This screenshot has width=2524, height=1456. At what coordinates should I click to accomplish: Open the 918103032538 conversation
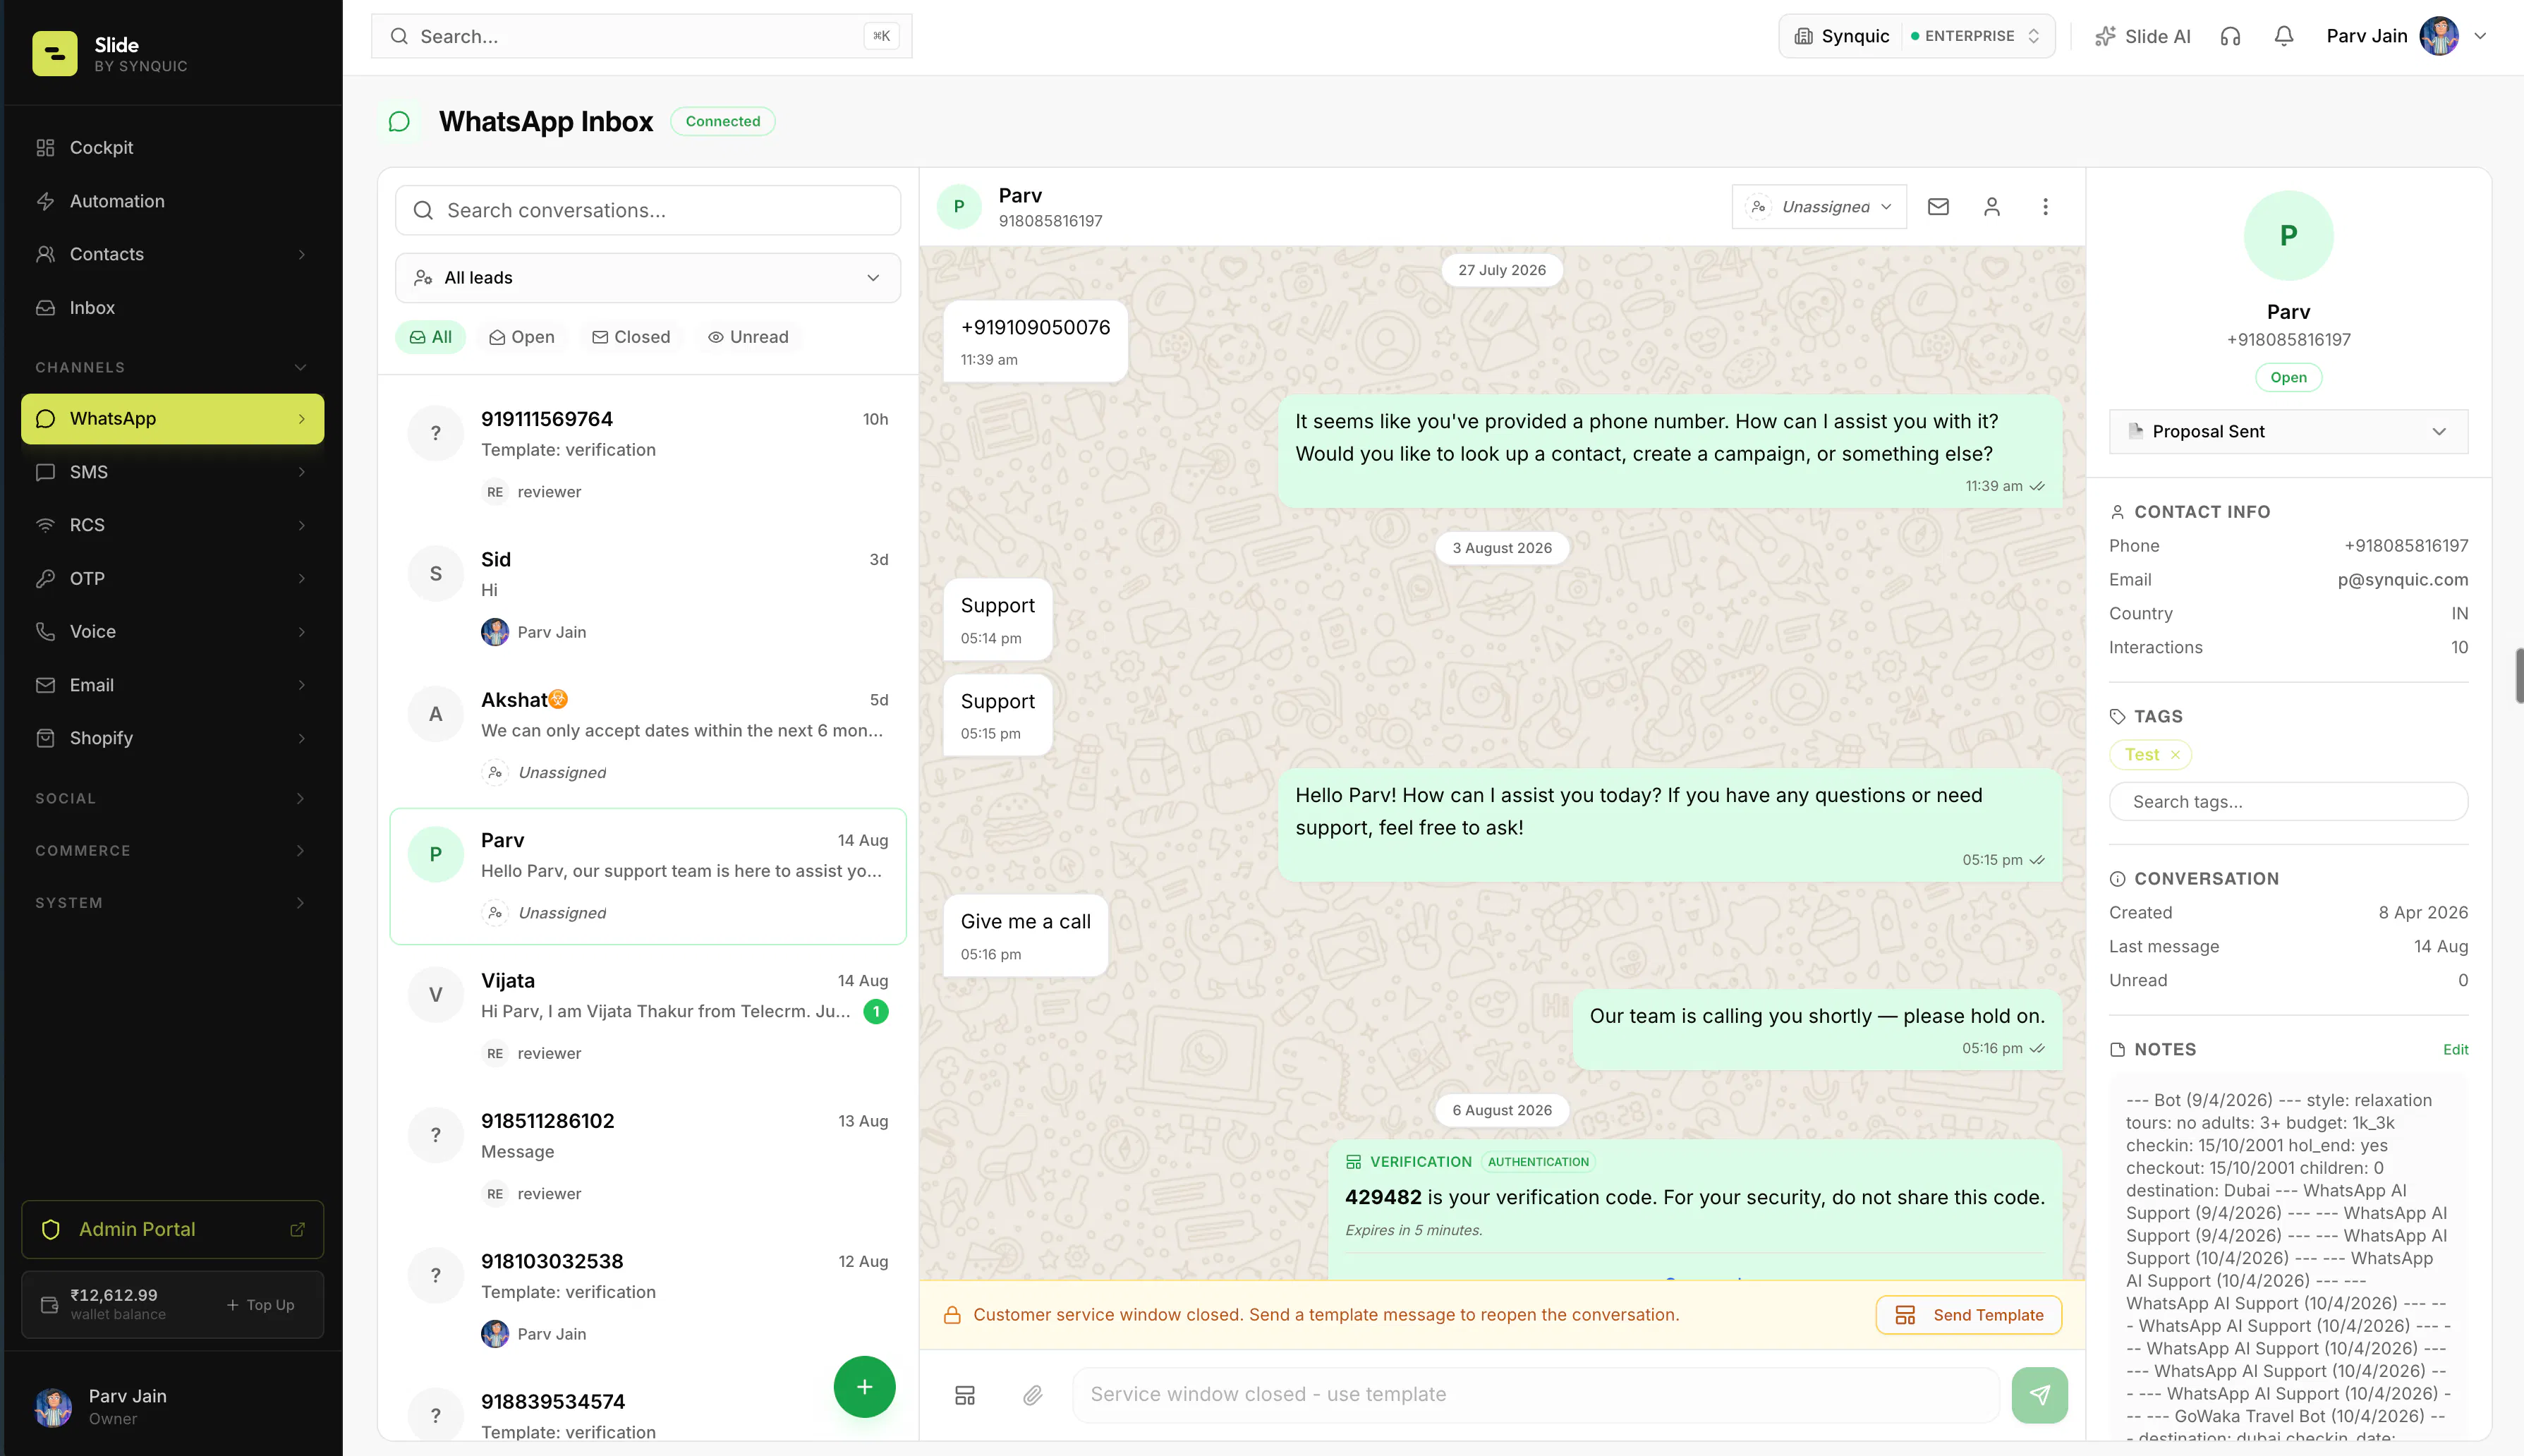coord(647,1297)
